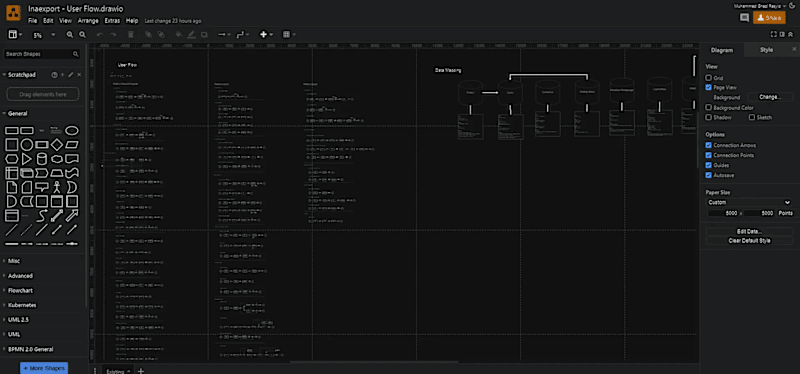The height and width of the screenshot is (374, 800).
Task: Select the triangle shape in General
Action: coord(27,159)
